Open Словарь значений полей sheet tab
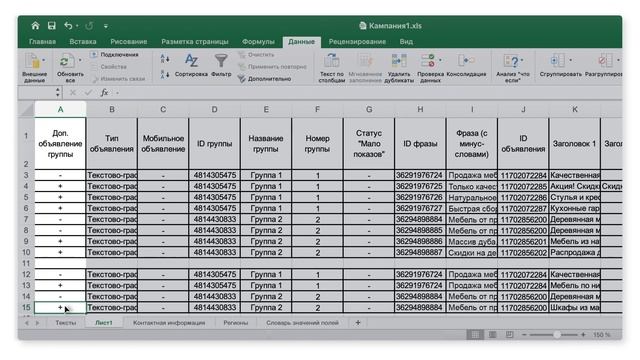 (302, 322)
